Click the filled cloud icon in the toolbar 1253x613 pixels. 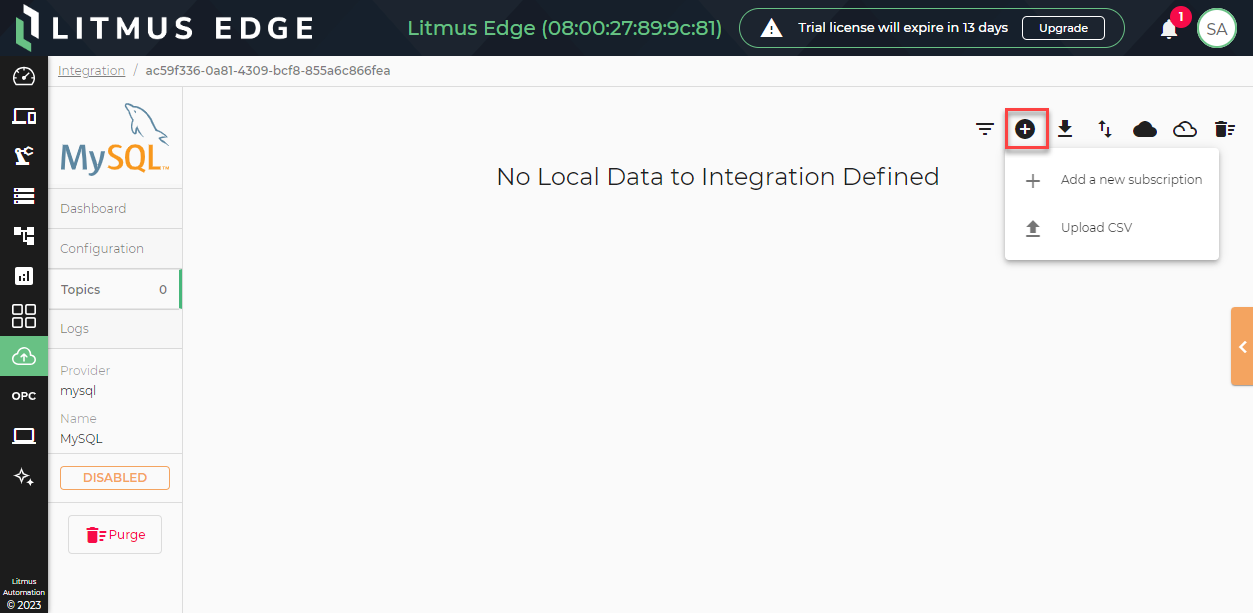1144,129
